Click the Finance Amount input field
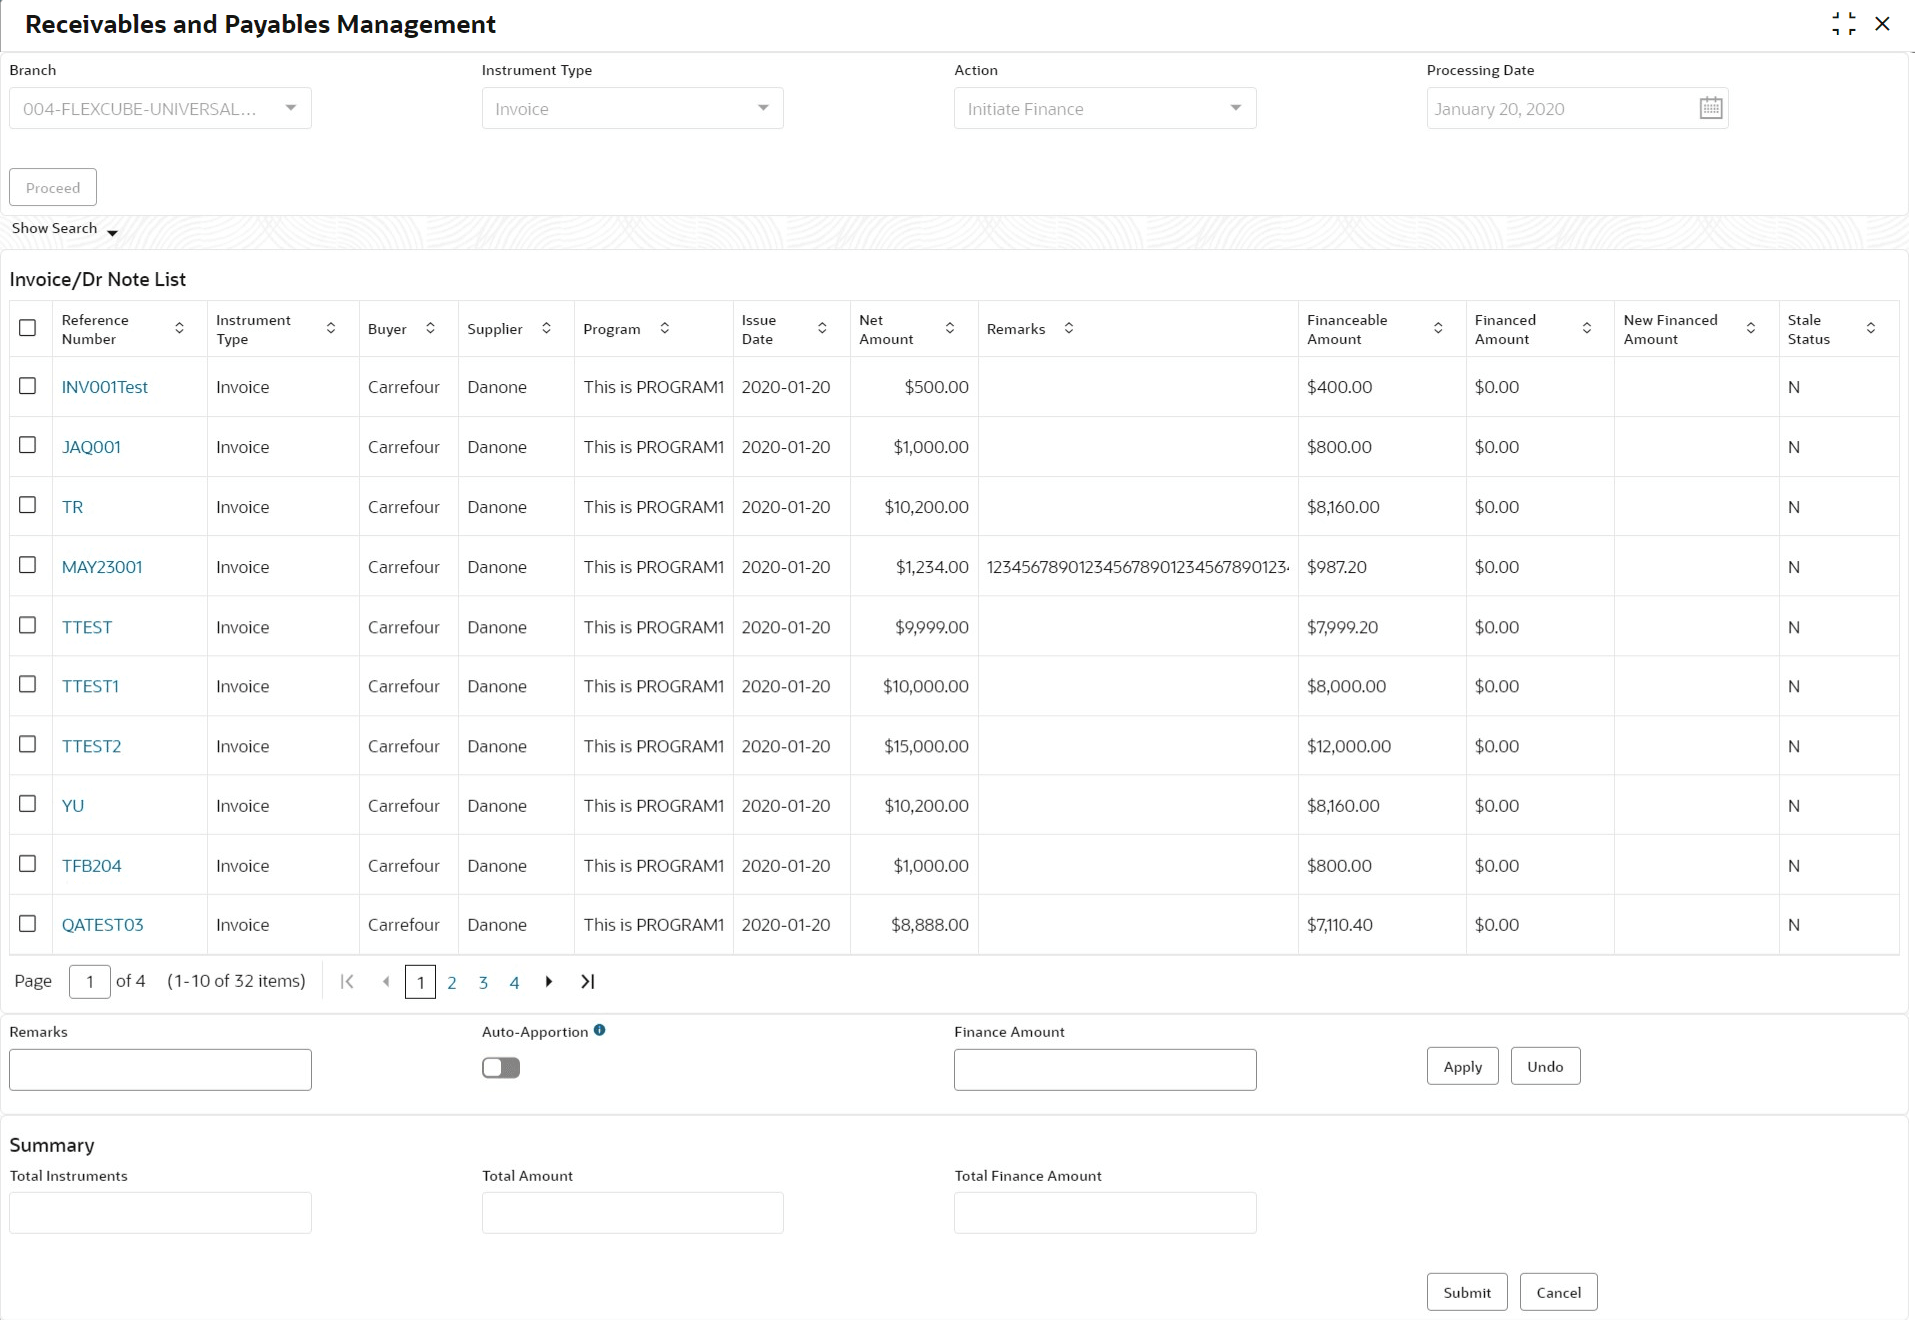The image size is (1915, 1323). click(1104, 1070)
